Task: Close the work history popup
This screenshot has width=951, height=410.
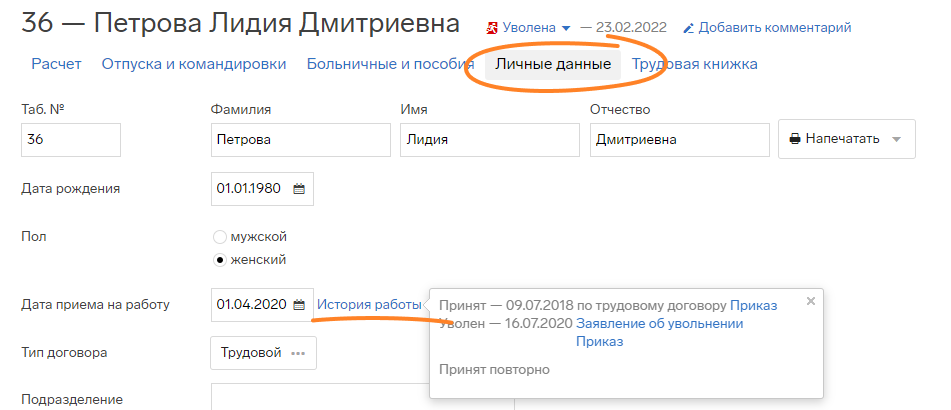Action: pos(811,301)
